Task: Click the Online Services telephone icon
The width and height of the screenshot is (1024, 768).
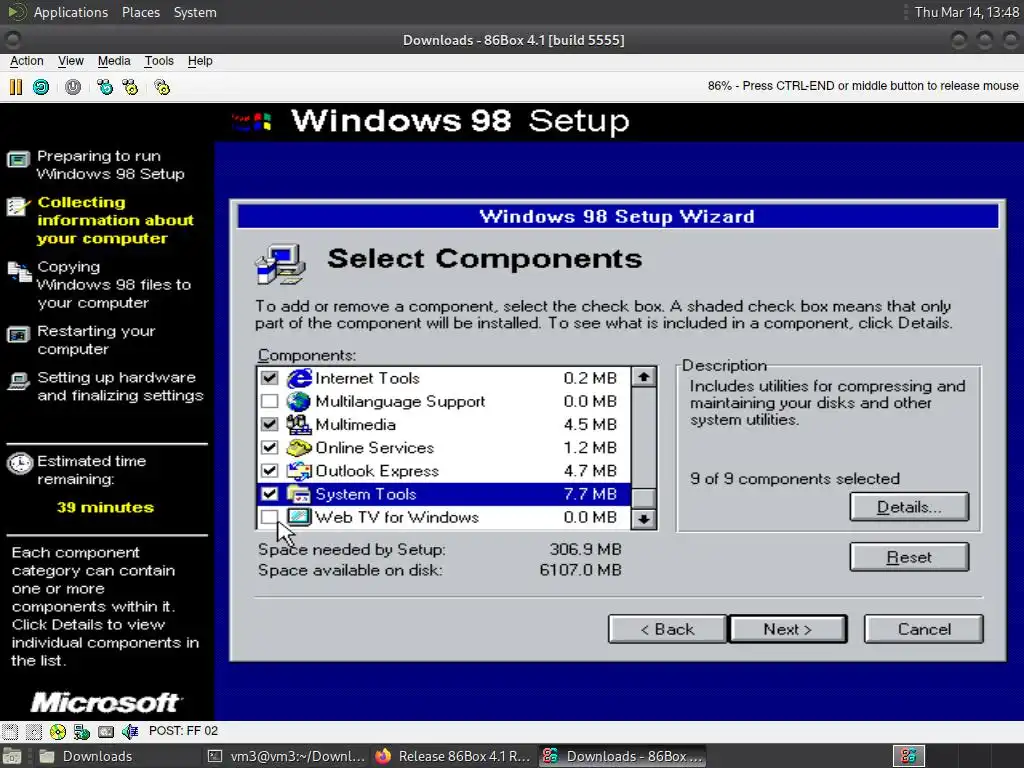Action: [x=299, y=447]
